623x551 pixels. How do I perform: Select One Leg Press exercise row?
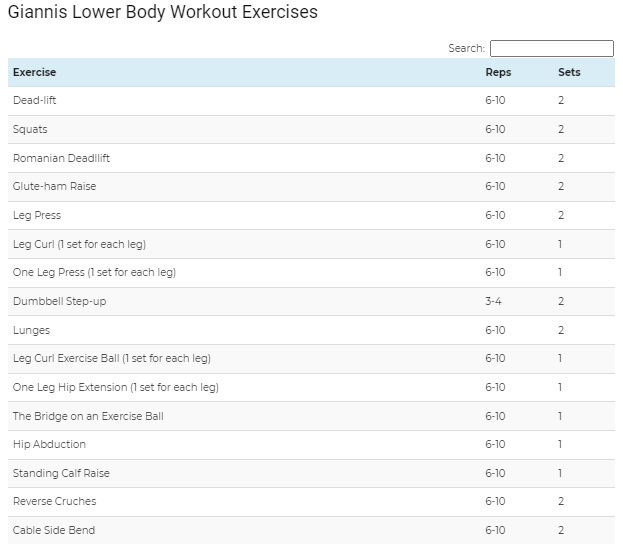coord(311,273)
